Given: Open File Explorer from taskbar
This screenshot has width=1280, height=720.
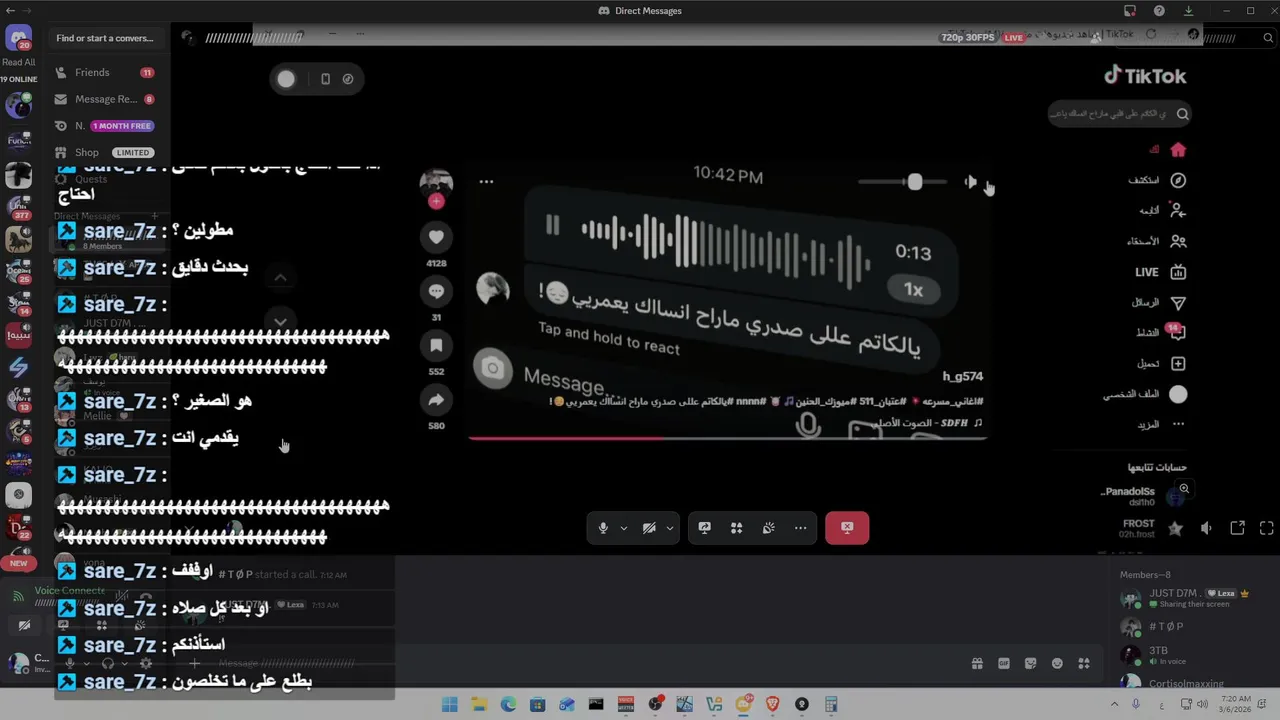Looking at the screenshot, I should [x=479, y=704].
